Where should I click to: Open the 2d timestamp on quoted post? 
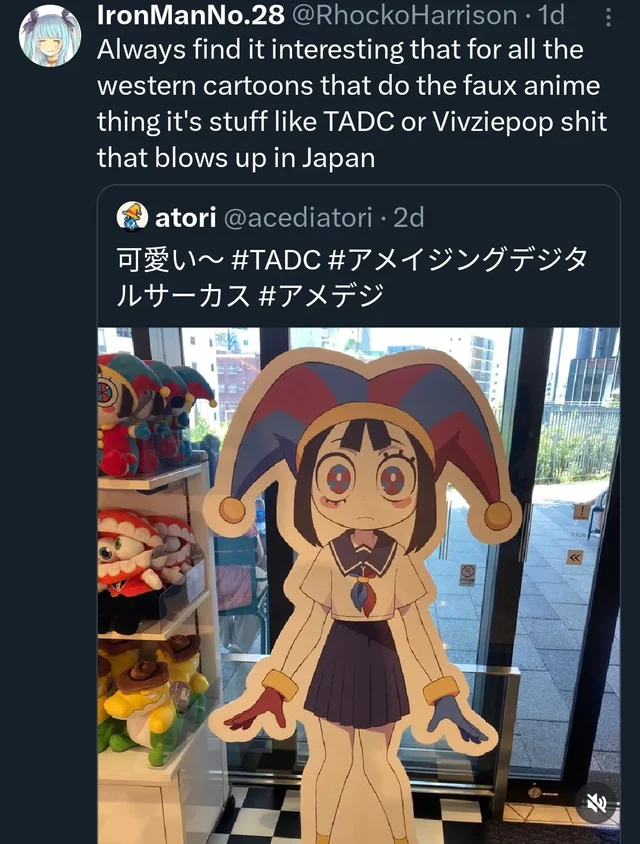point(409,217)
